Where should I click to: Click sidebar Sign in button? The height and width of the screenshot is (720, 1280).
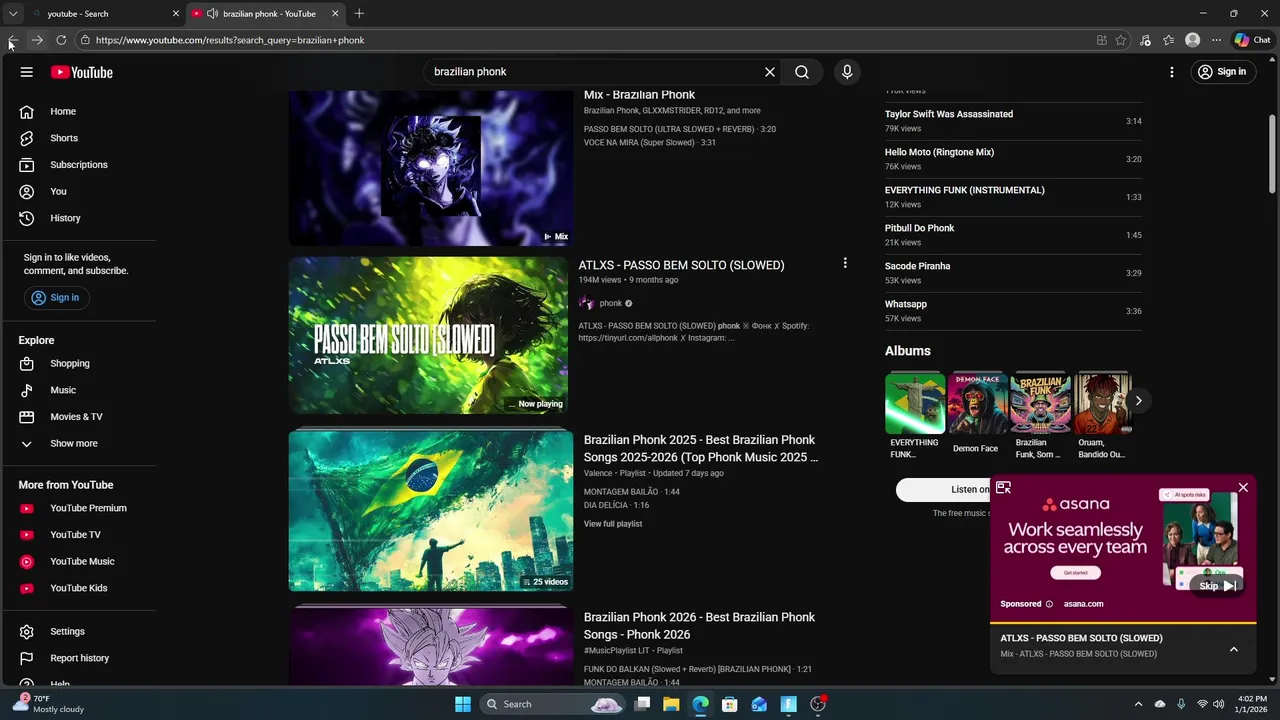[x=56, y=298]
